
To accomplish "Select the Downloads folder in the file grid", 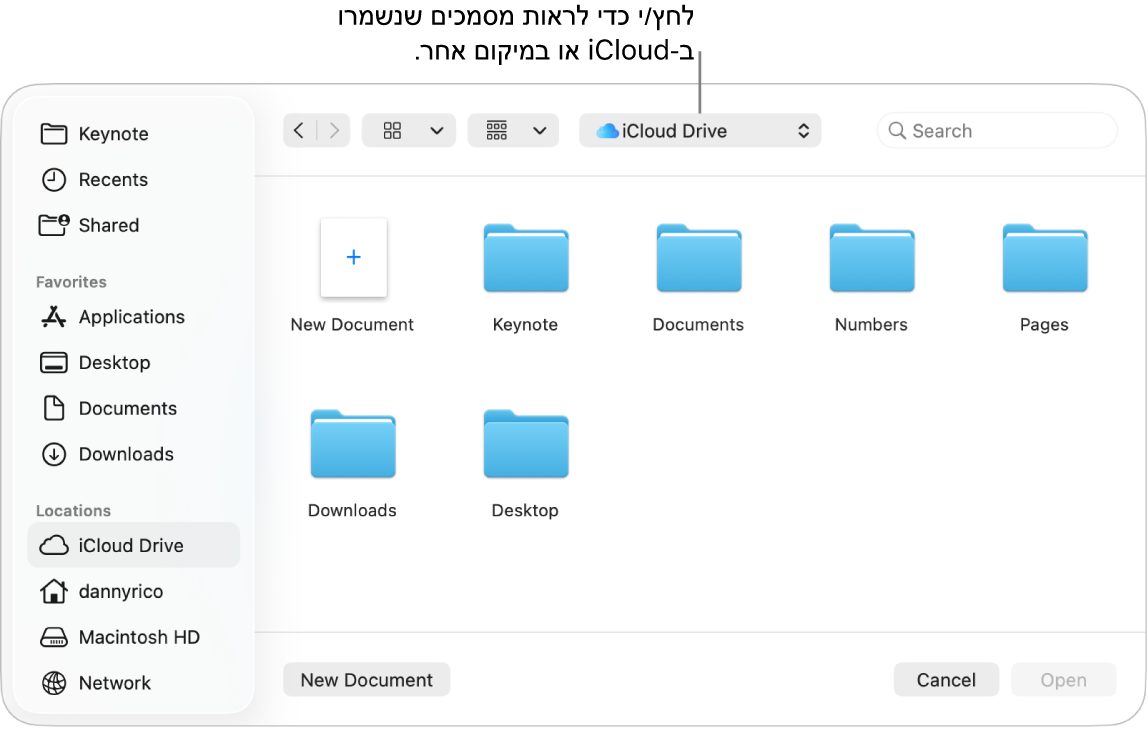I will tap(353, 444).
